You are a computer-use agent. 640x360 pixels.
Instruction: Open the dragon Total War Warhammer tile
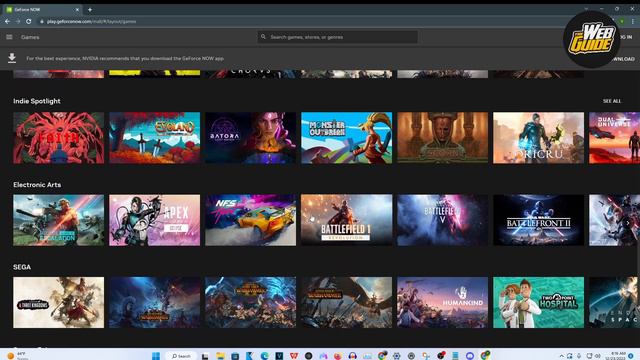(346, 302)
